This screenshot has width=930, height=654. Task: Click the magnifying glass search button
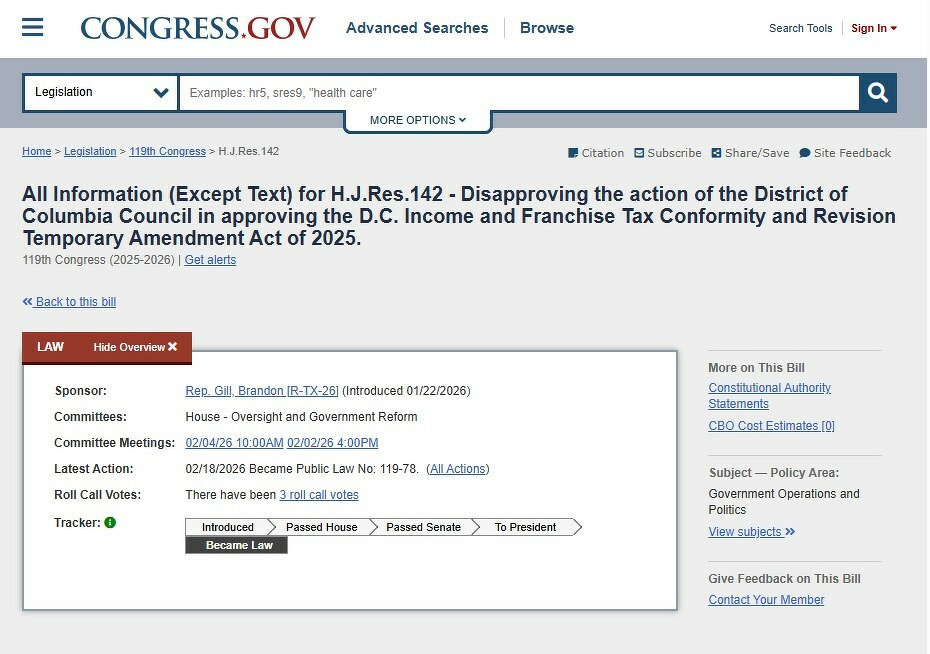[878, 93]
